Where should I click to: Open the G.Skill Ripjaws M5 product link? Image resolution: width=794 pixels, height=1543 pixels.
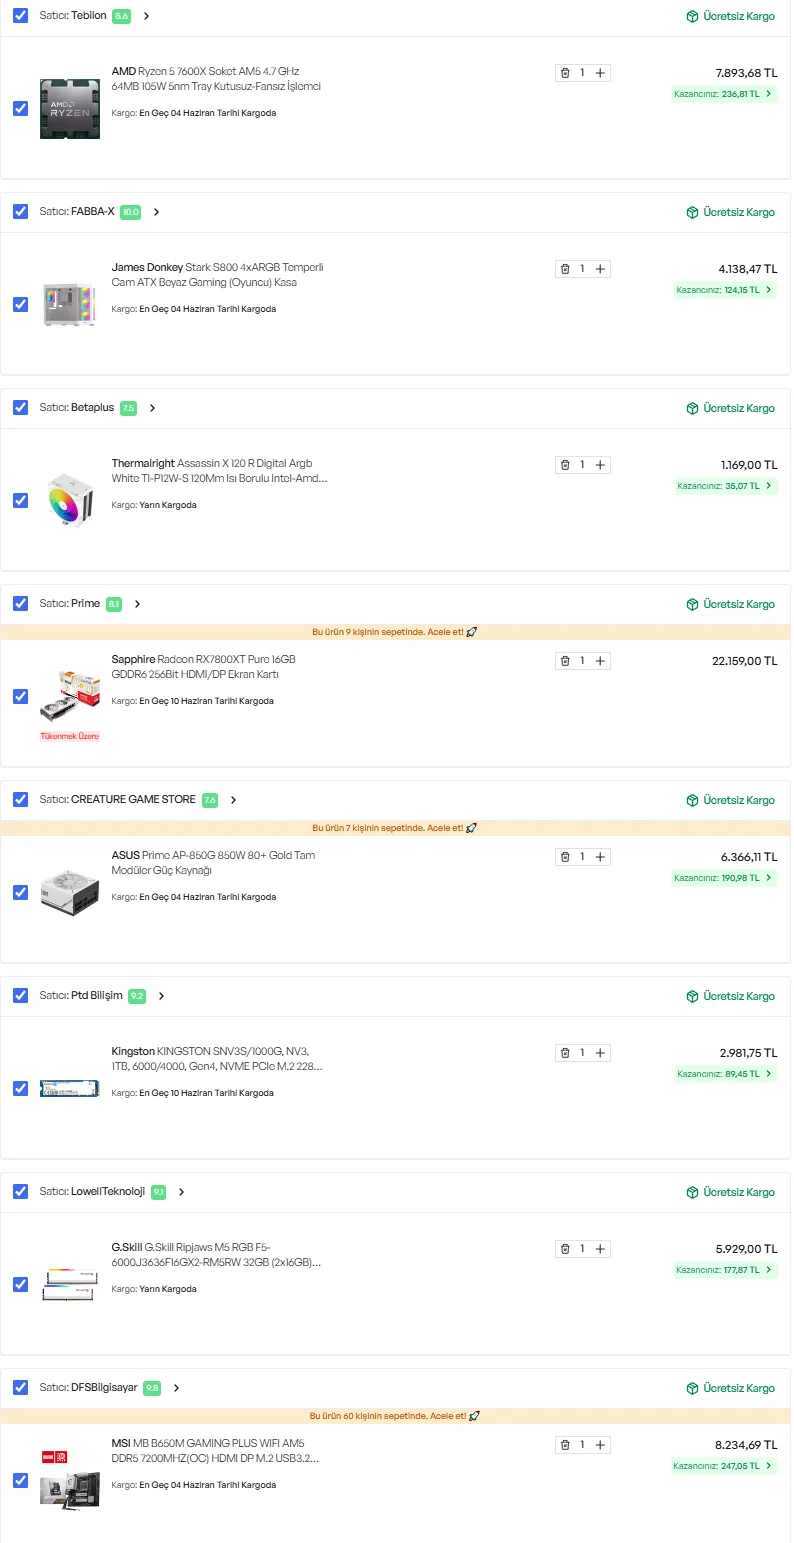[x=216, y=1255]
